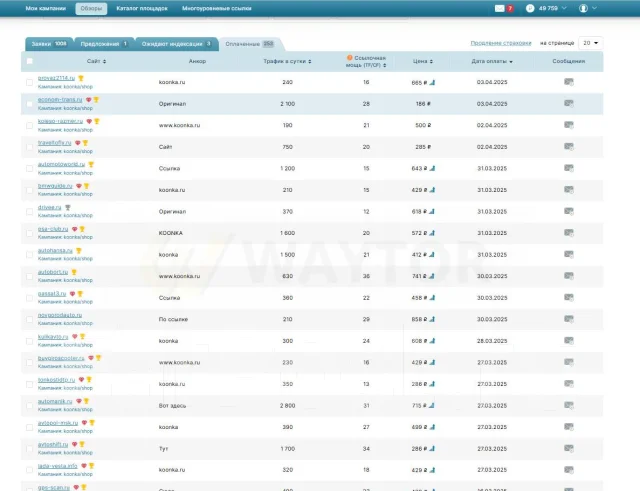Sort the table by Цена column
Viewport: 640px width, 491px height.
[423, 61]
